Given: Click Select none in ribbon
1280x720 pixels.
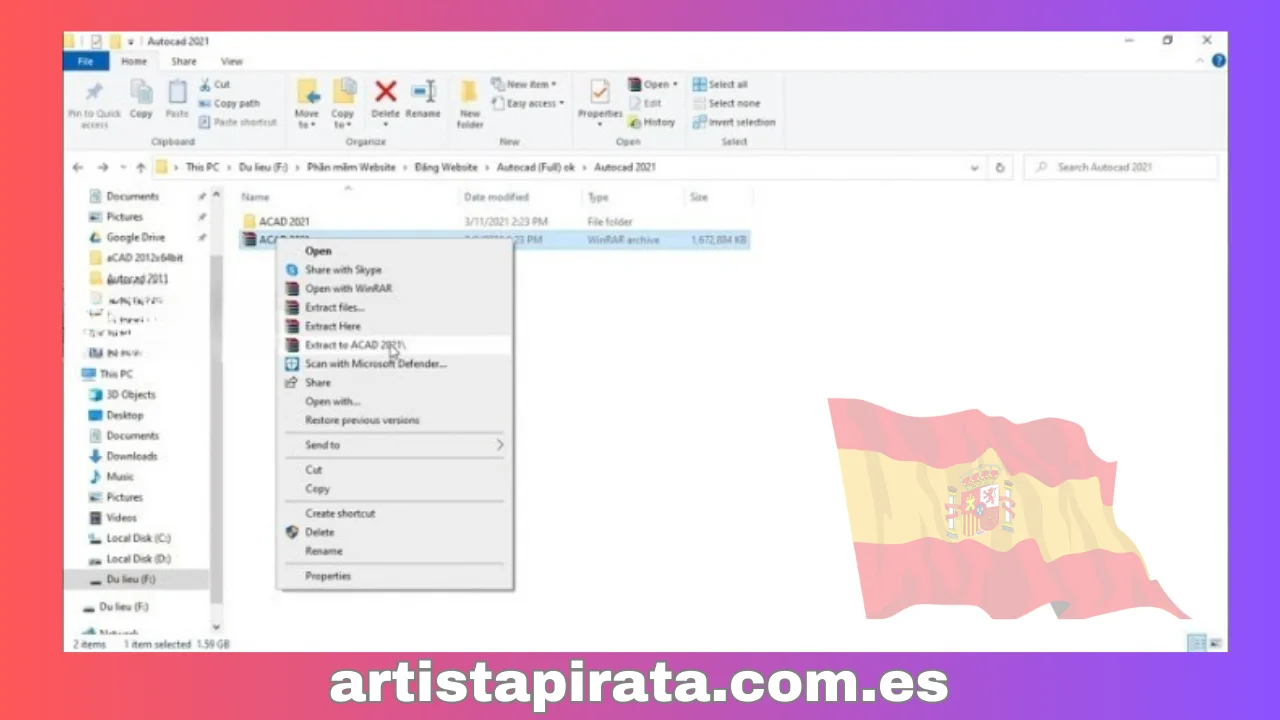Looking at the screenshot, I should coord(726,103).
